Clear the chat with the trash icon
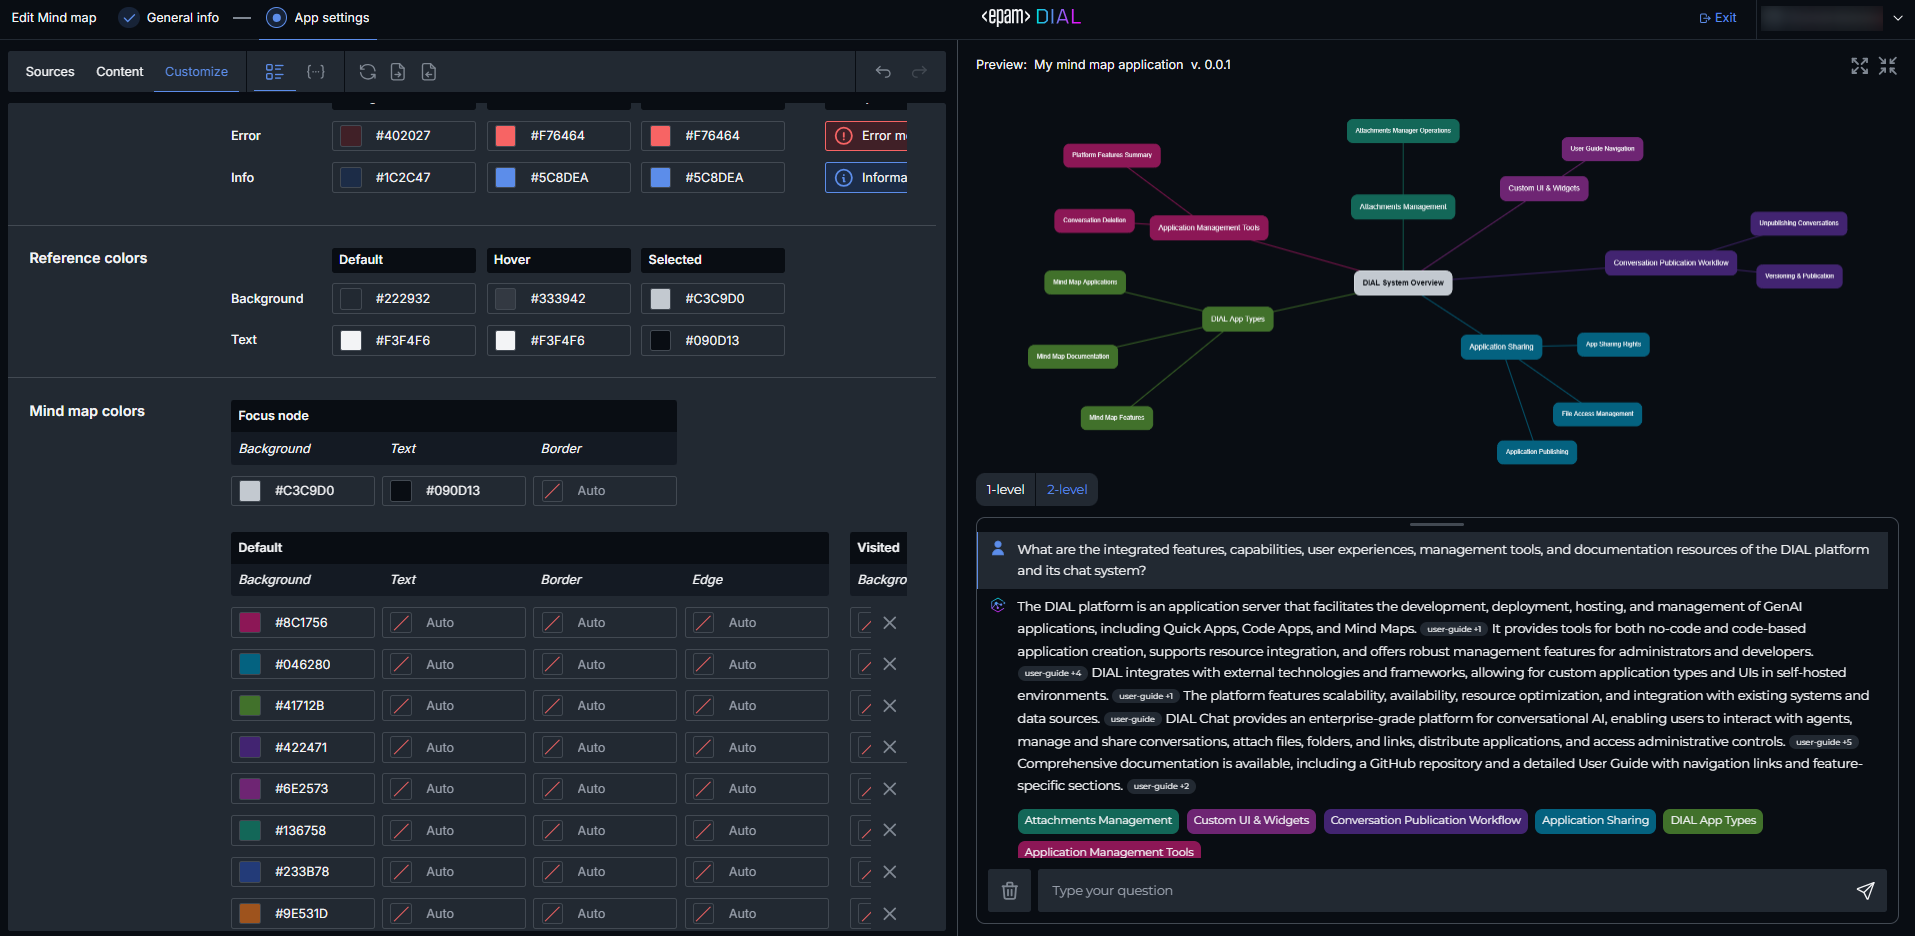 pyautogui.click(x=1009, y=891)
